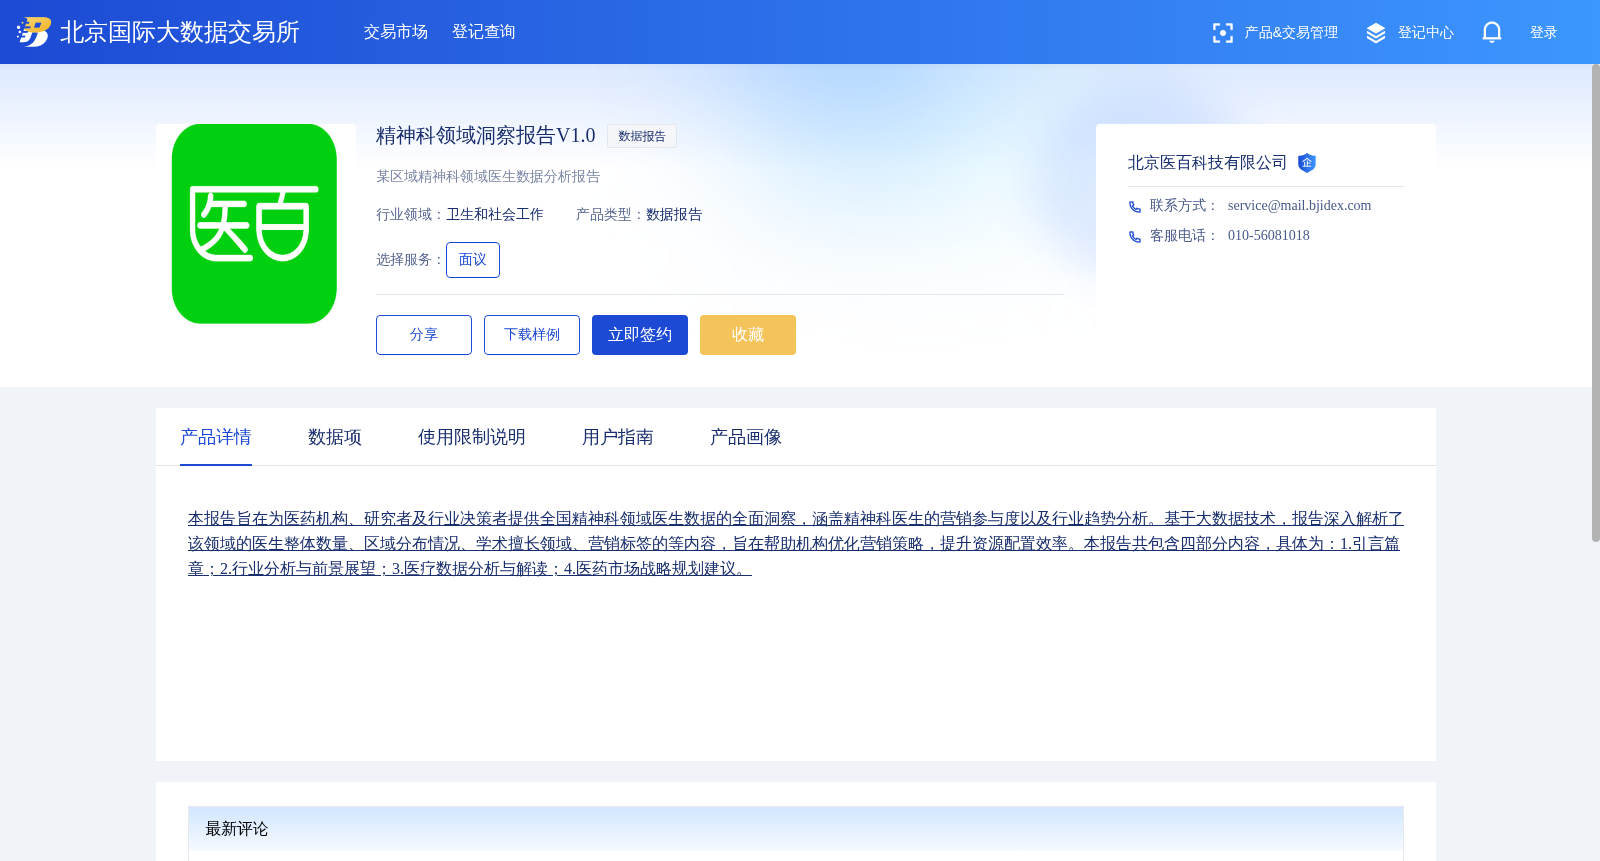Screen dimensions: 1600x861
Task: Open 登记查询 in the top navigation
Action: (484, 32)
